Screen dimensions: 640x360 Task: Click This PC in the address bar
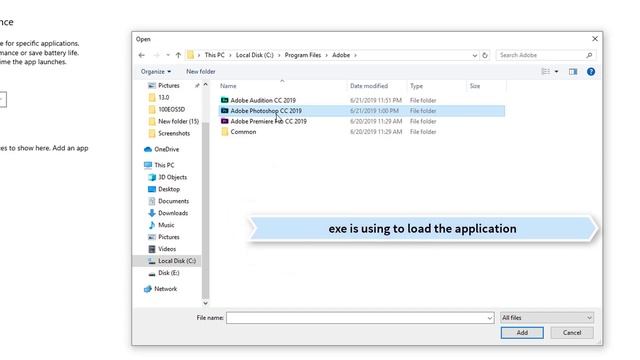point(214,55)
